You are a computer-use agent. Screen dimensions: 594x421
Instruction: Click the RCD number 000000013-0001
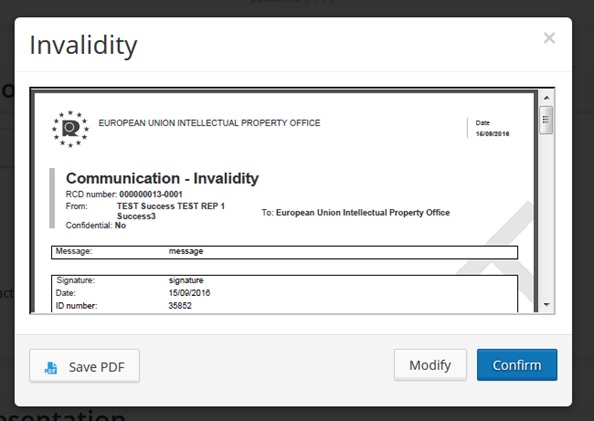click(151, 194)
